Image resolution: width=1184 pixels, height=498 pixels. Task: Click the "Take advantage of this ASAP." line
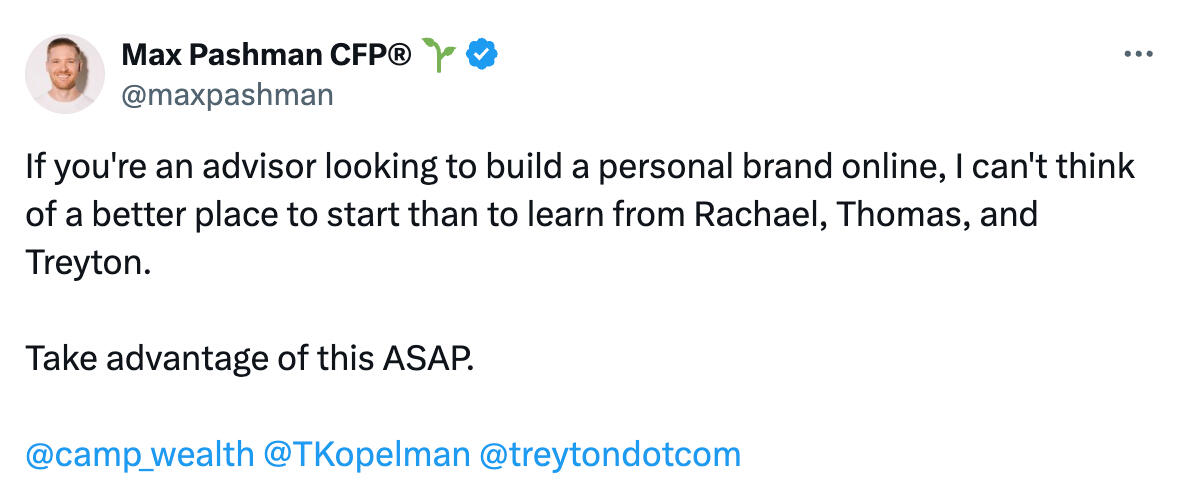click(x=247, y=359)
